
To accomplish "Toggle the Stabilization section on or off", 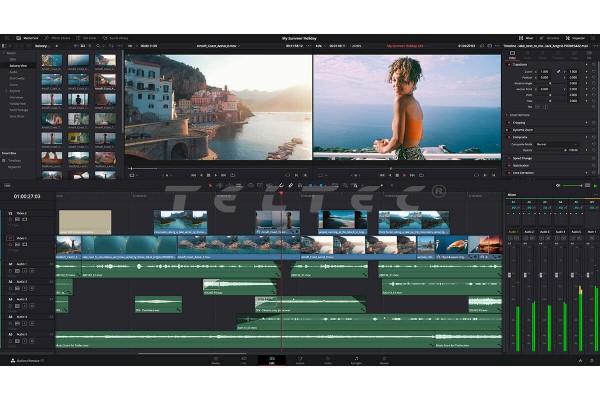I will 509,165.
